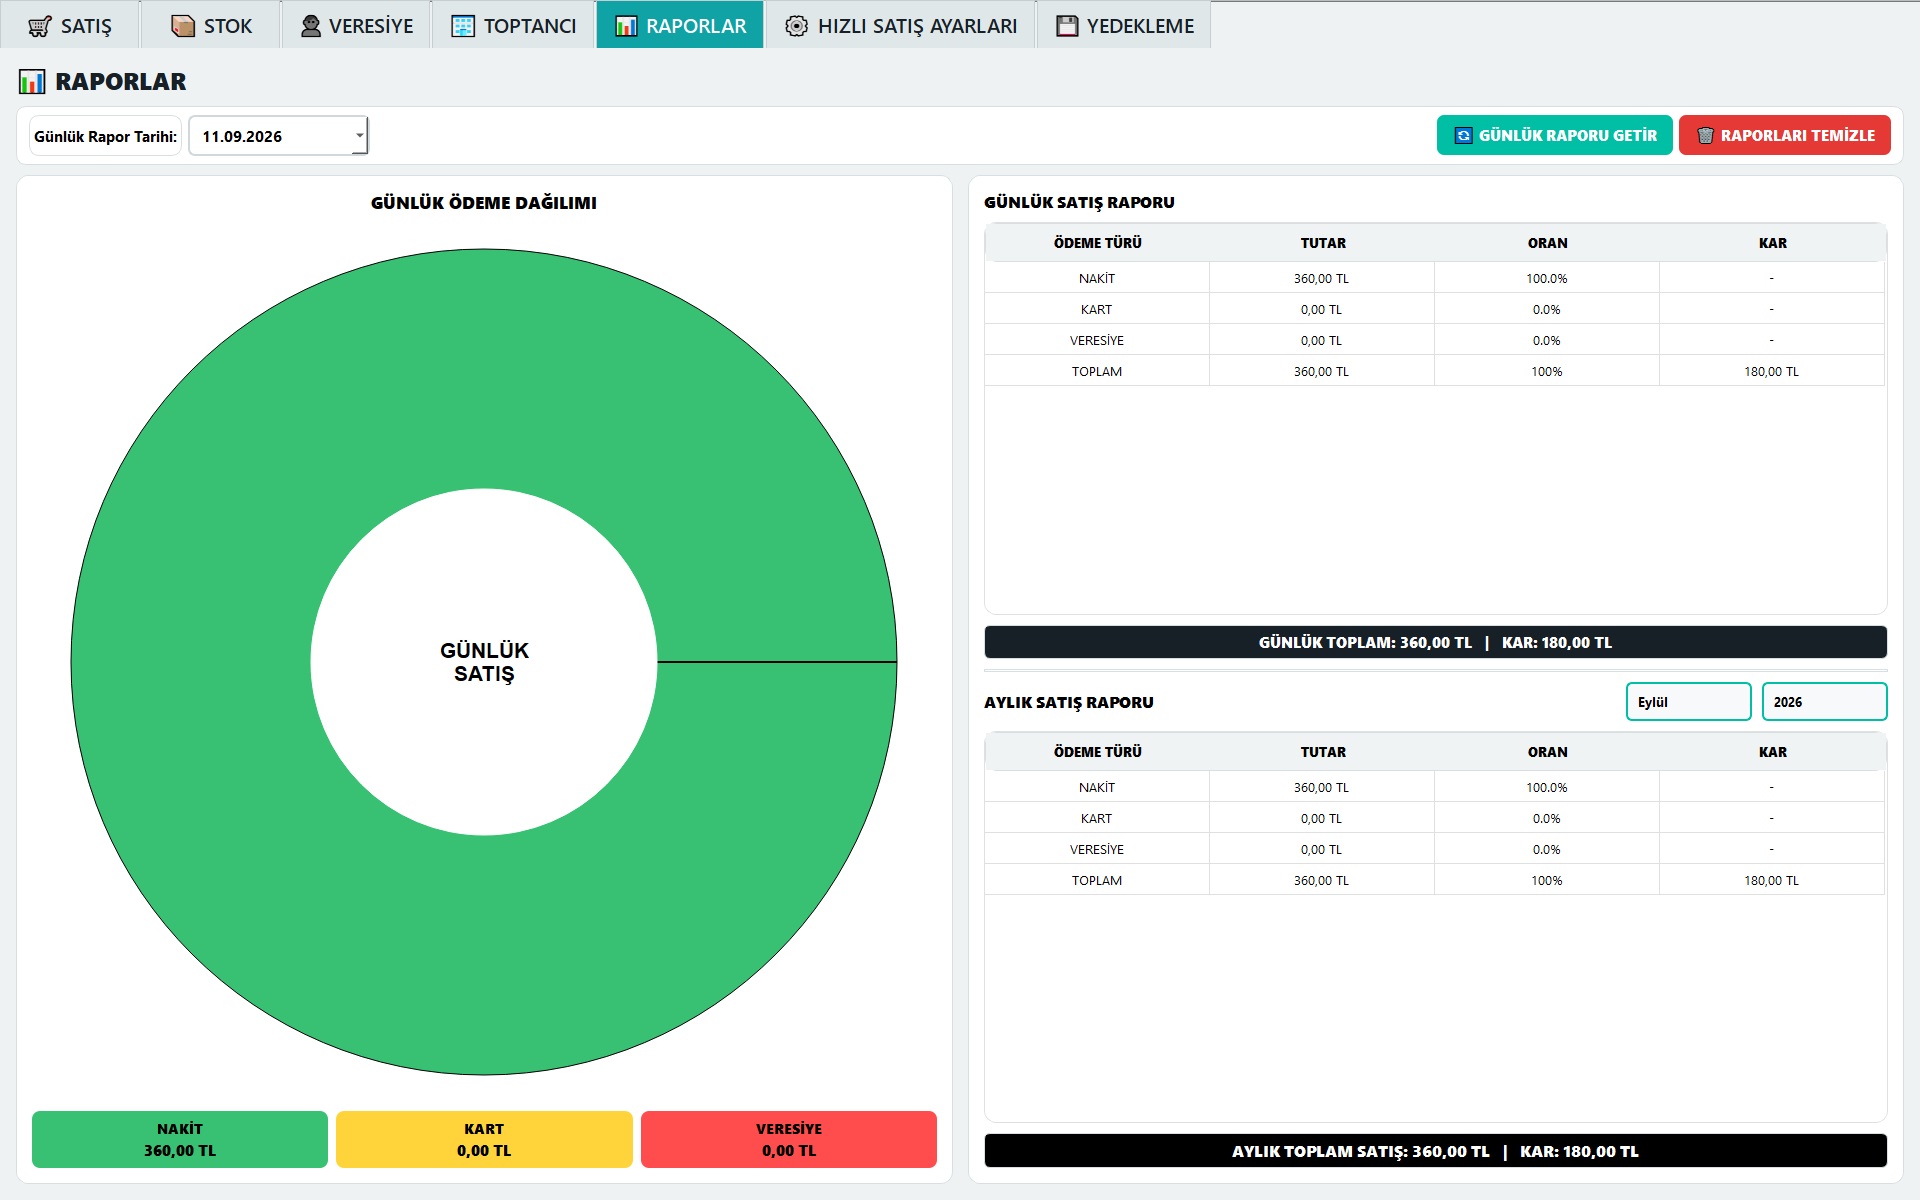The image size is (1920, 1200).
Task: Open the YEDEKLEME tab
Action: pos(1124,25)
